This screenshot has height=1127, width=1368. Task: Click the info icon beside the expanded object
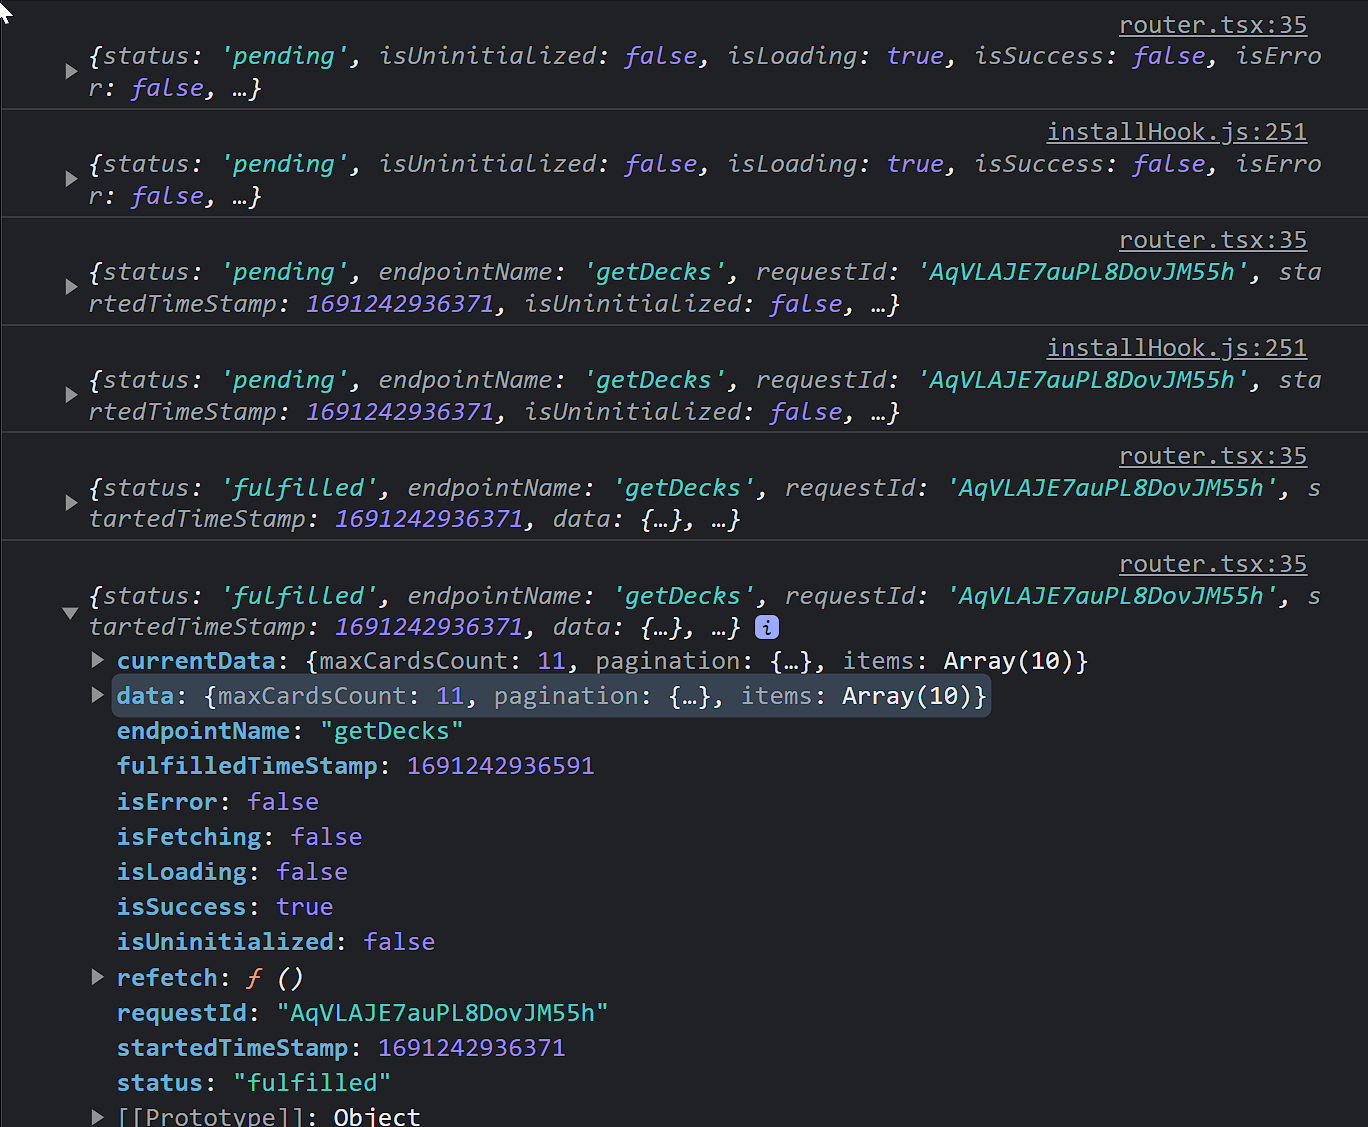[x=766, y=627]
